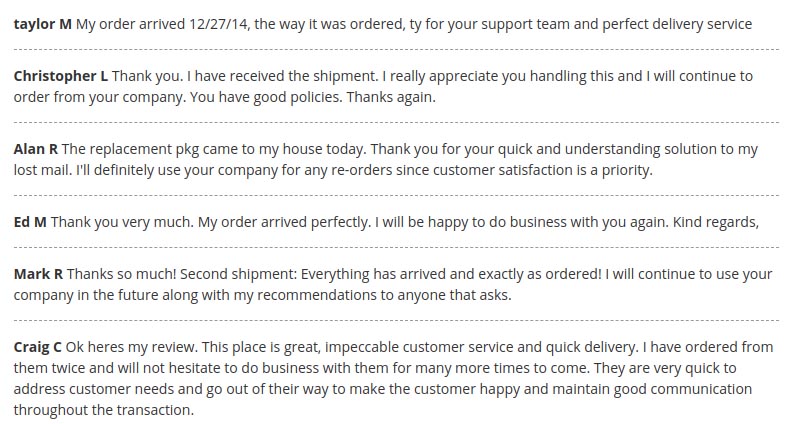Image resolution: width=804 pixels, height=424 pixels.
Task: Click the reviewer name Ed M
Action: pyautogui.click(x=30, y=222)
